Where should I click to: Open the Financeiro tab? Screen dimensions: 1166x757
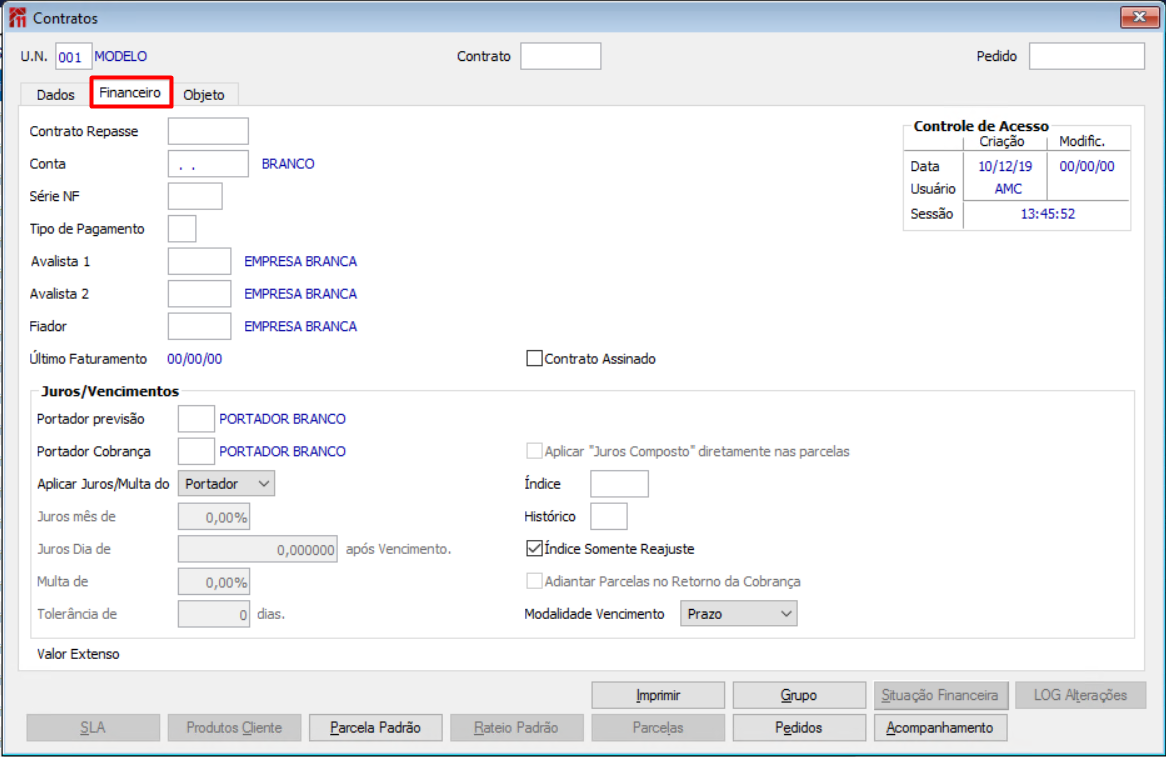click(130, 92)
